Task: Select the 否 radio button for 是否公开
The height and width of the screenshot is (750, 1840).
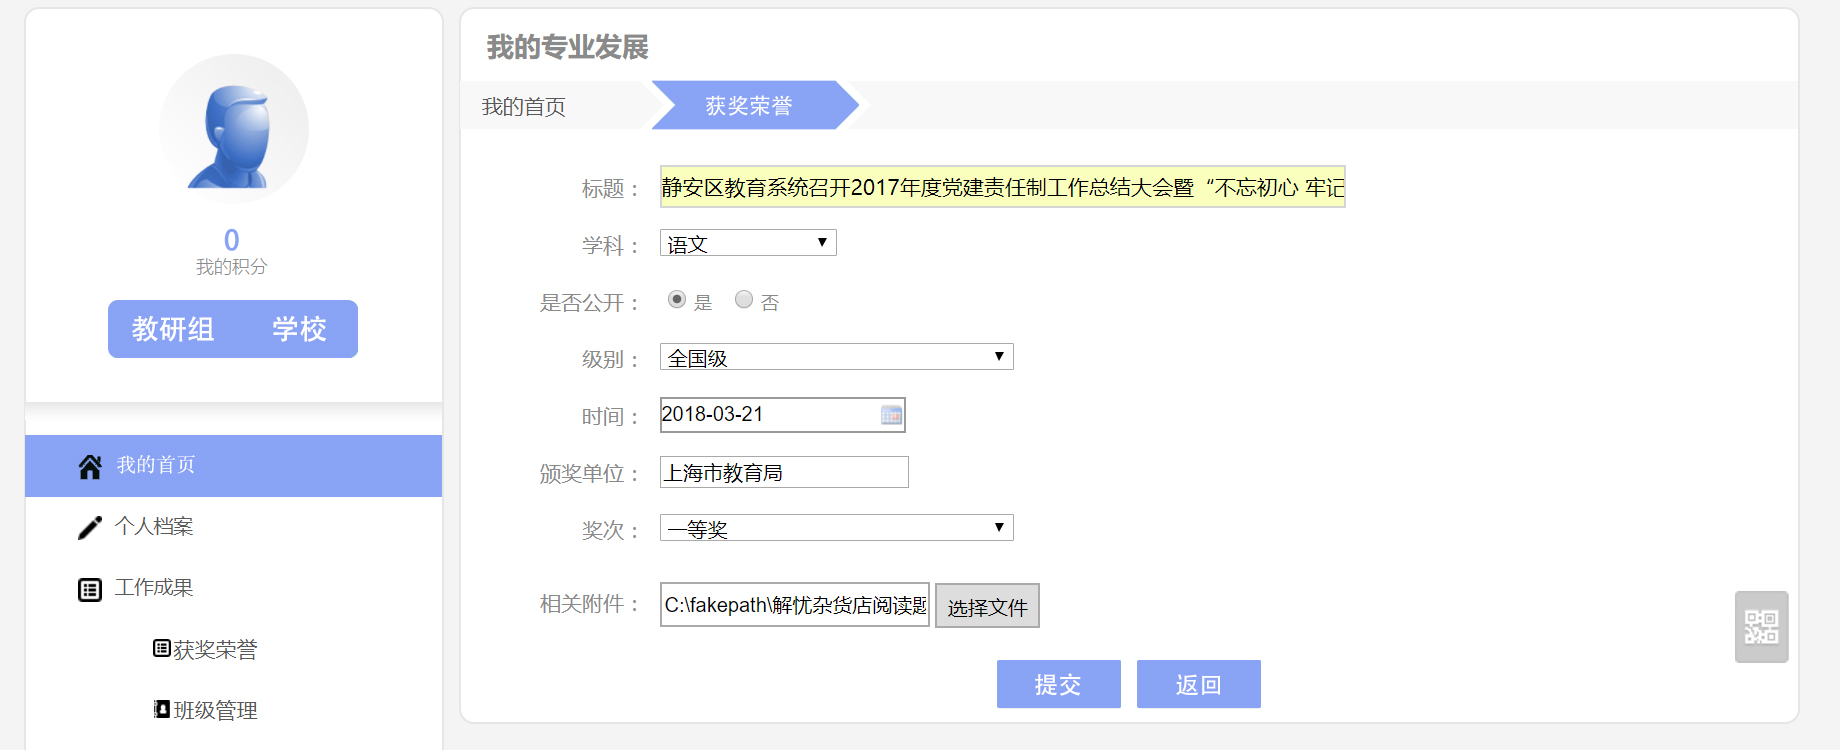Action: [744, 300]
